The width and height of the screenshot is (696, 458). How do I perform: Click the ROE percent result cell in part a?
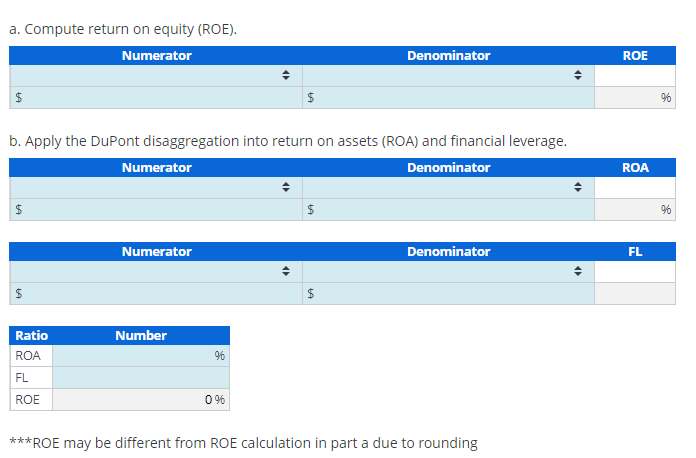(635, 98)
